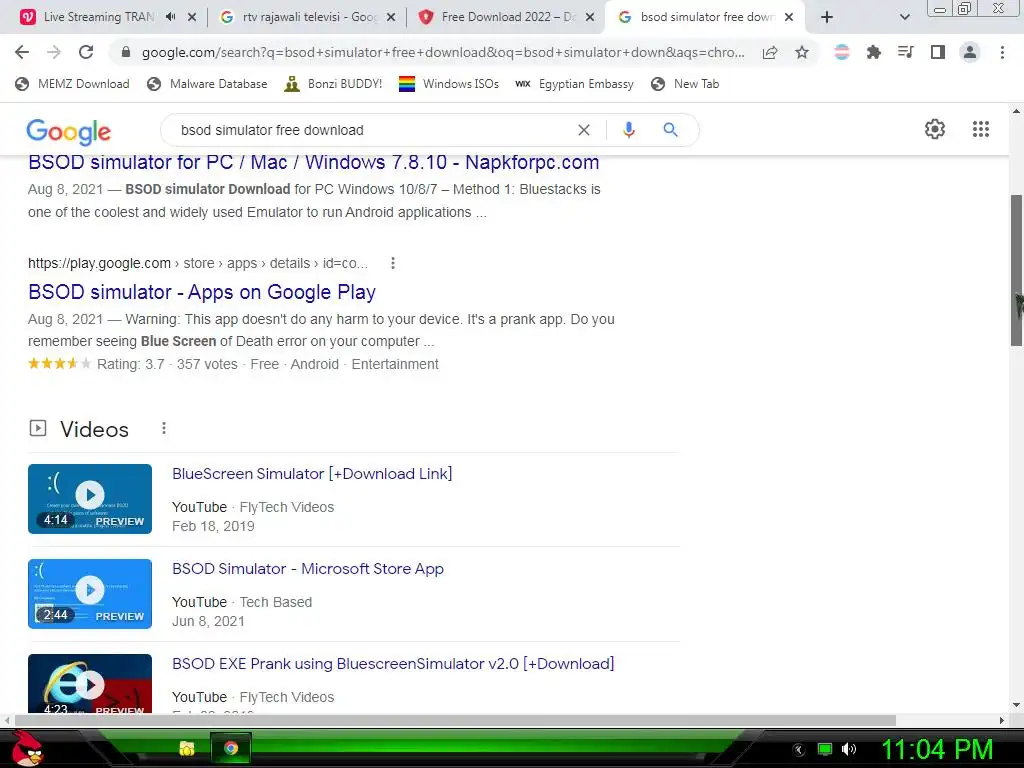The image size is (1024, 768).
Task: Open the Chrome profile avatar
Action: tap(970, 52)
